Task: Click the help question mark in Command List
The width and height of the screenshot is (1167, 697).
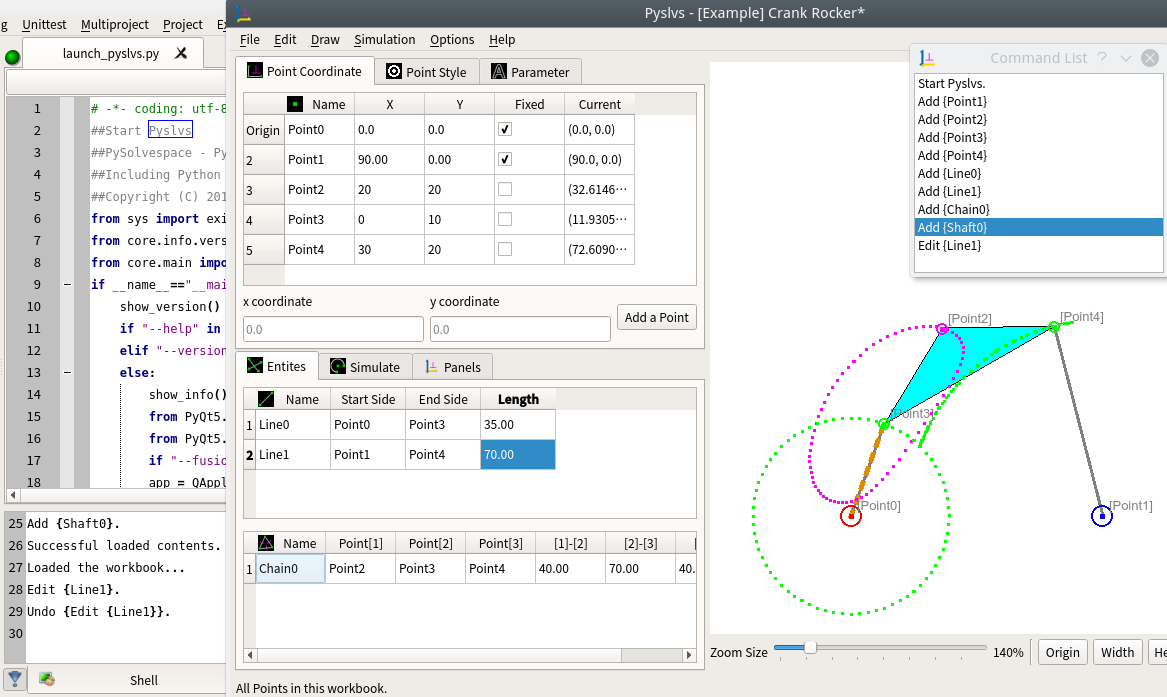Action: pos(1102,57)
